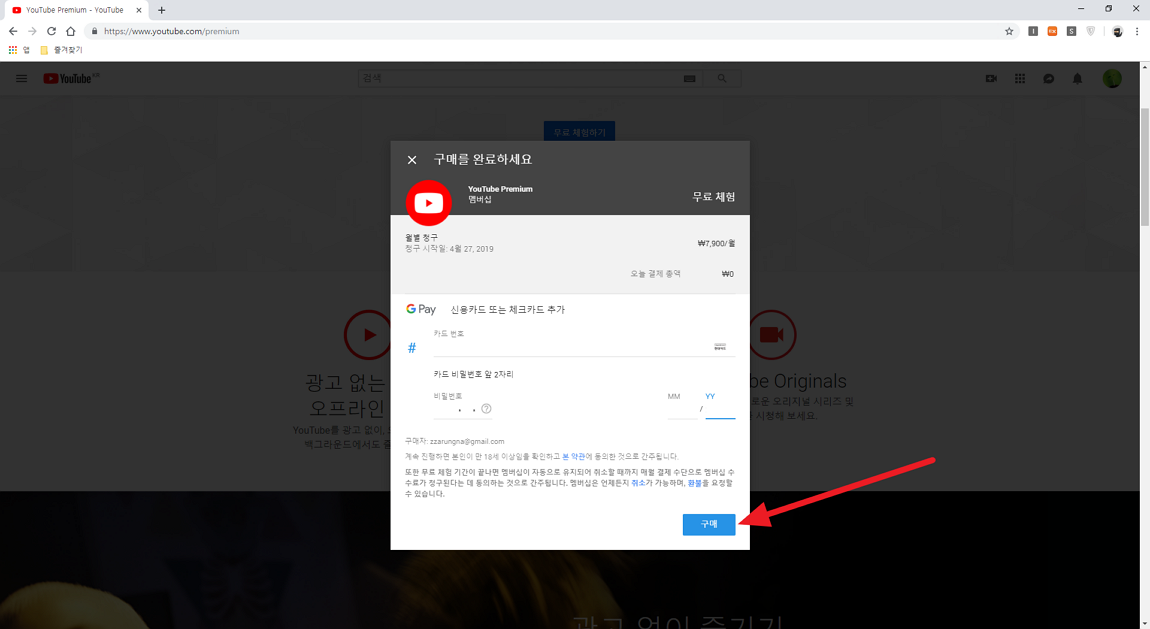
Task: Click the YY expiry year field
Action: (720, 409)
